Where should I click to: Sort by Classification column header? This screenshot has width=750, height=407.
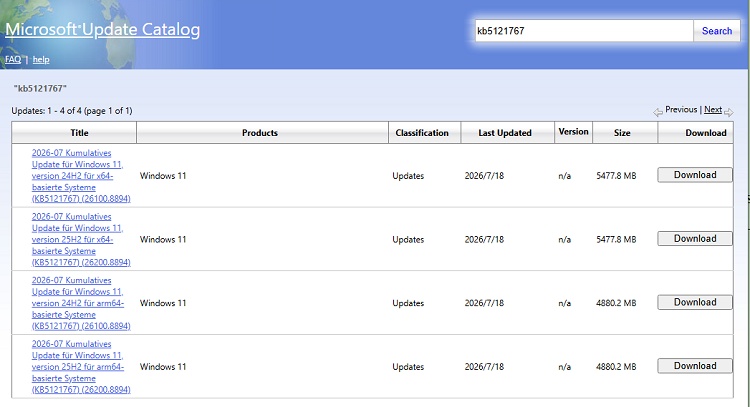(x=422, y=133)
